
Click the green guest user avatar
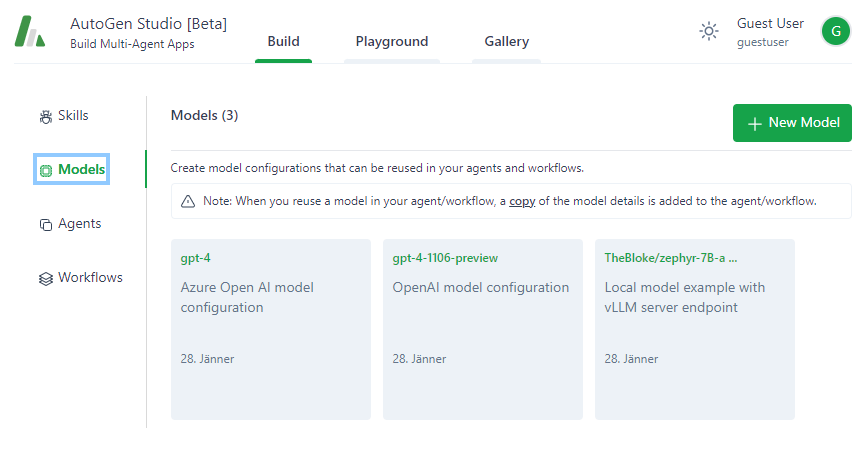(x=835, y=32)
